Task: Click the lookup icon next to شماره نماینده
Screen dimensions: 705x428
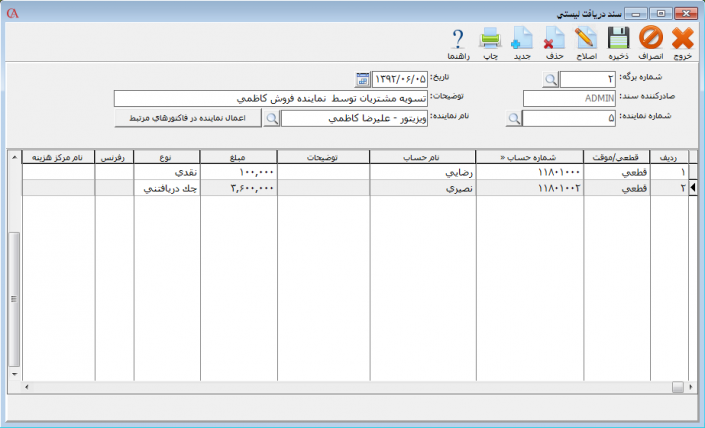Action: (513, 118)
